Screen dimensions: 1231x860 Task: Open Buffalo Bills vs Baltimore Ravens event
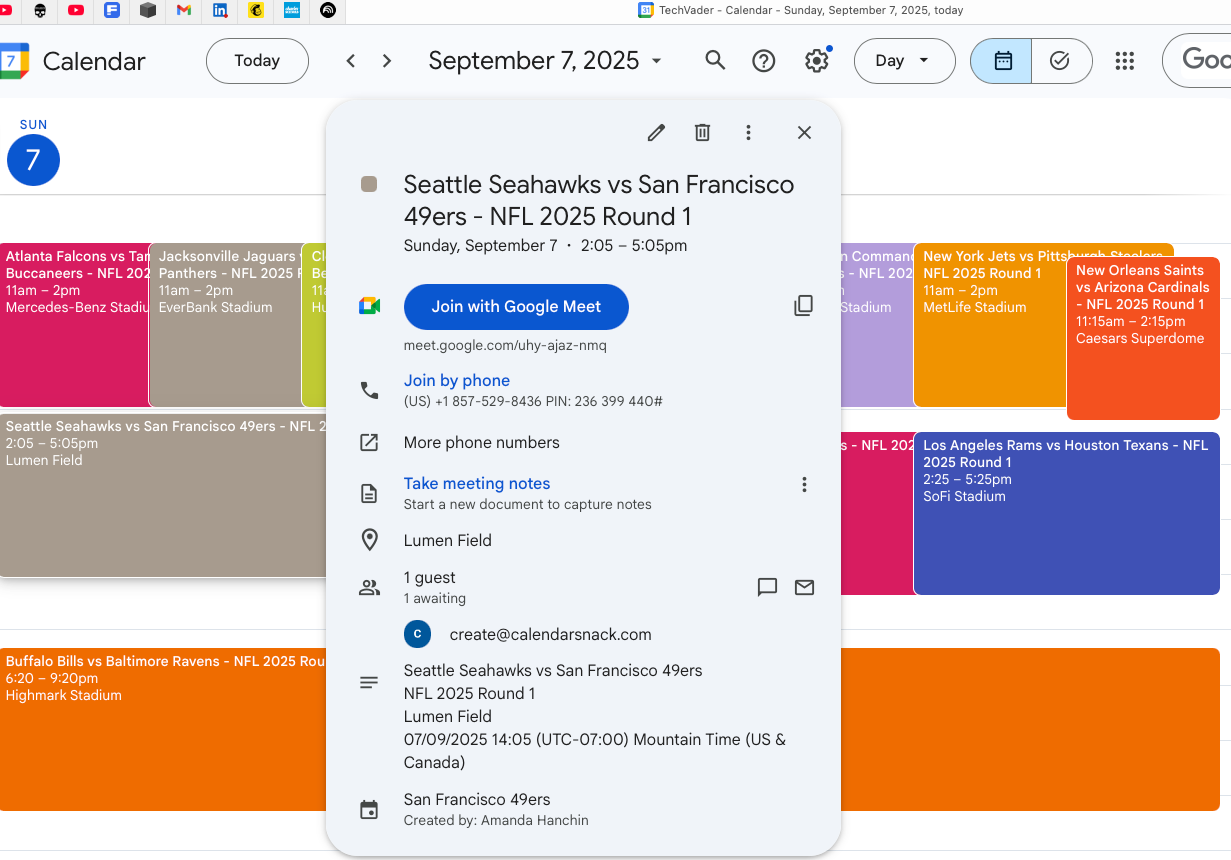[x=163, y=729]
